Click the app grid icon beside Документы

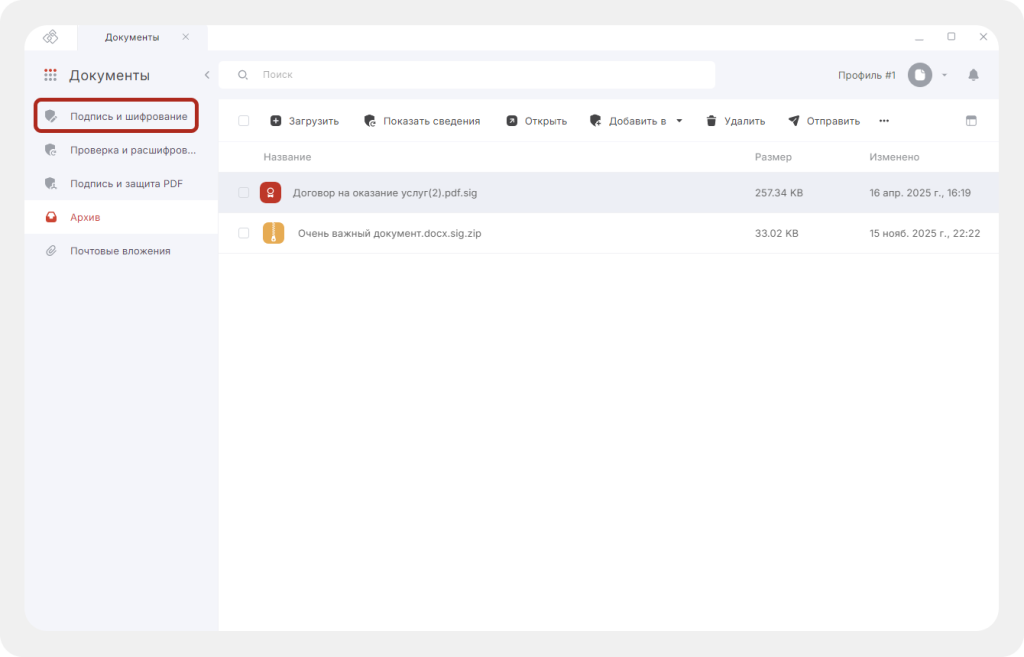coord(50,75)
